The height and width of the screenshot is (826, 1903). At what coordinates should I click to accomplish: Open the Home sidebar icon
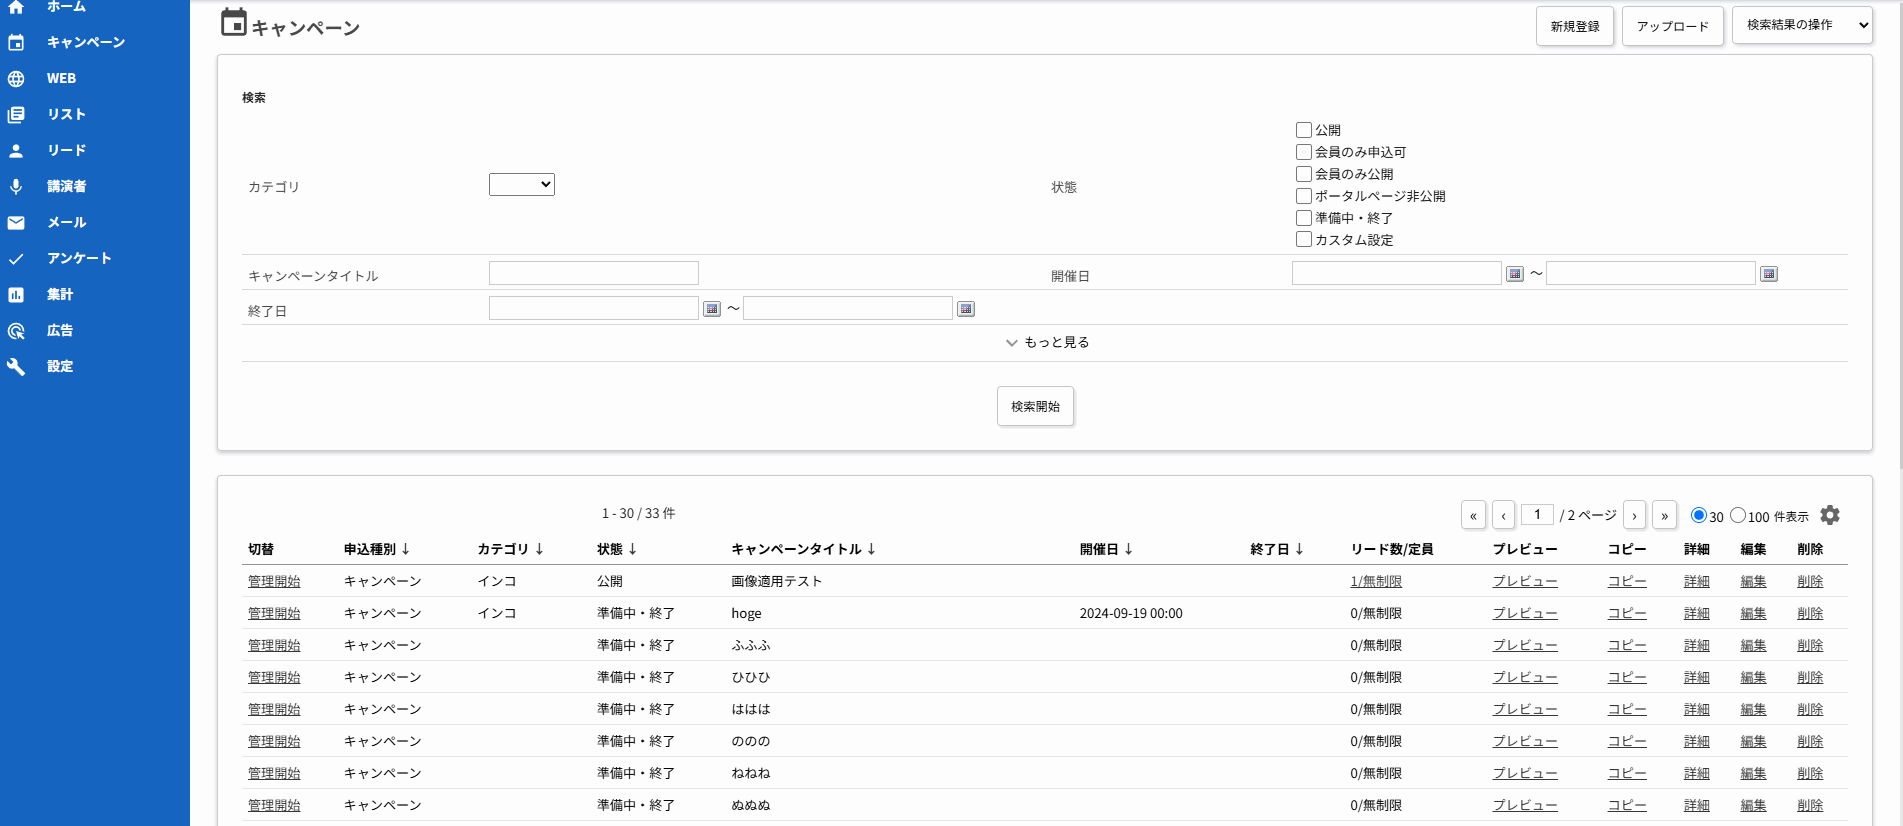point(16,7)
